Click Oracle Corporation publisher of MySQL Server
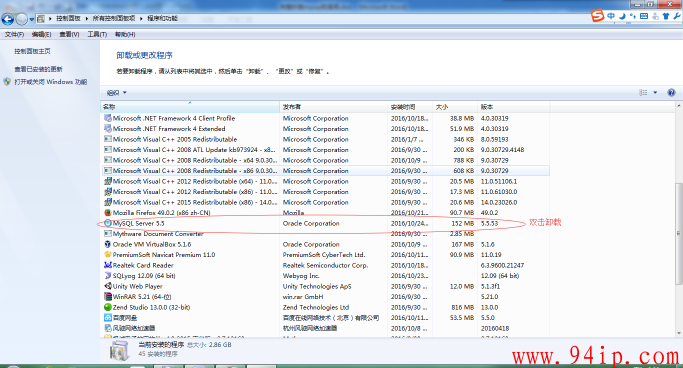The width and height of the screenshot is (683, 368). [x=311, y=223]
